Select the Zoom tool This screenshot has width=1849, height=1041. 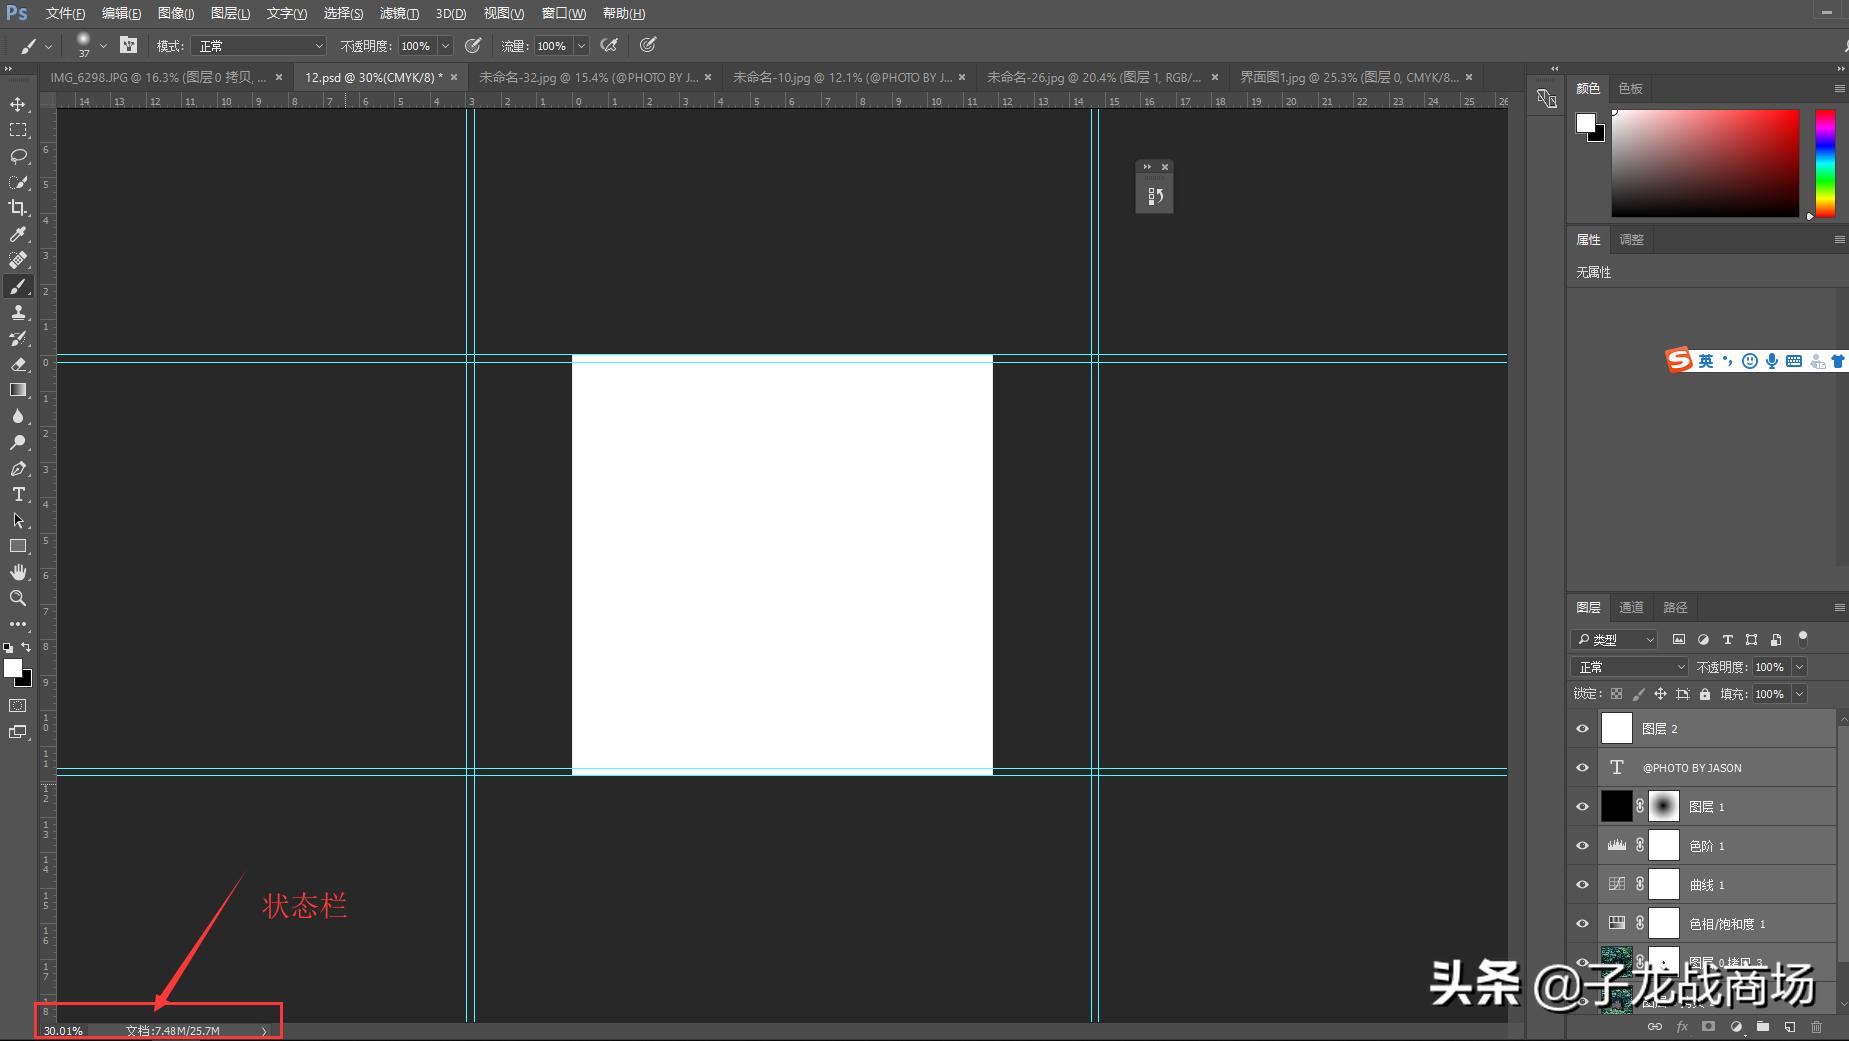pyautogui.click(x=18, y=598)
